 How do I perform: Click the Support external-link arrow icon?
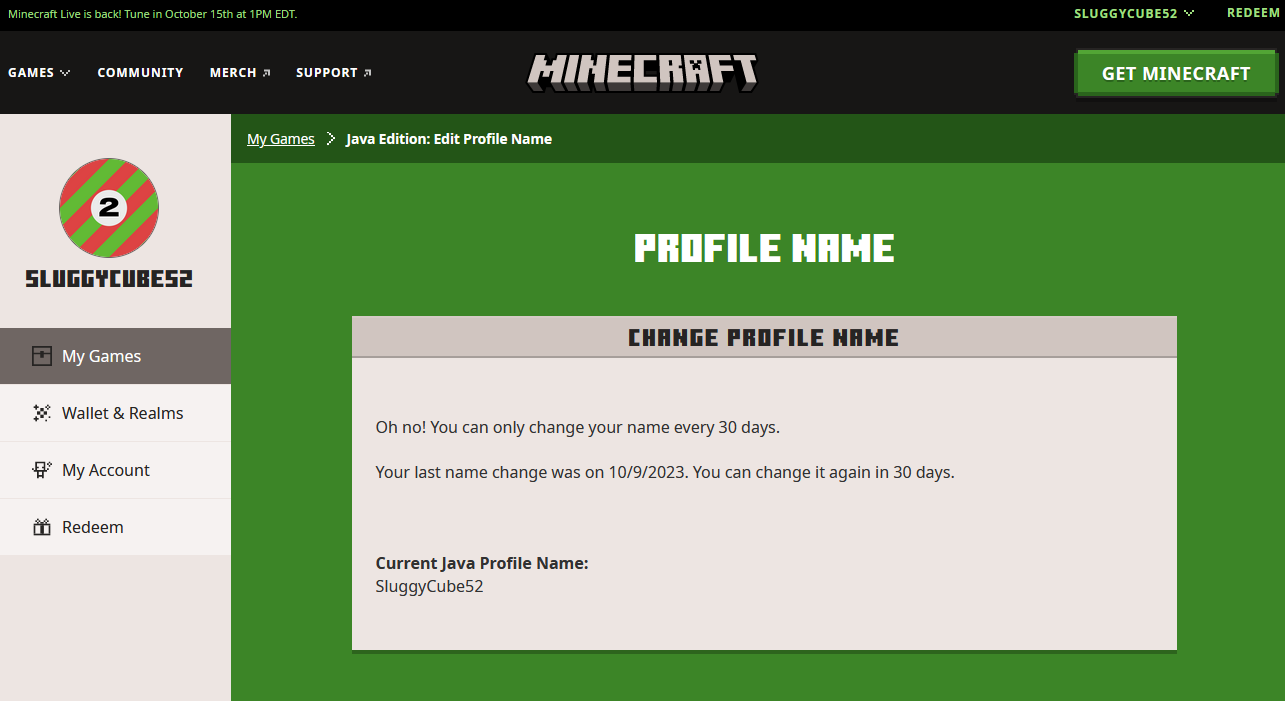(x=367, y=73)
